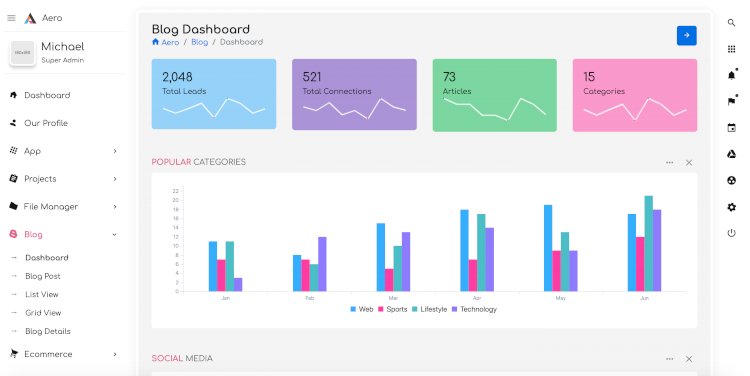Click the POPULAR CATEGORIES heading
Viewport: 750px width, 376px height.
pos(199,162)
